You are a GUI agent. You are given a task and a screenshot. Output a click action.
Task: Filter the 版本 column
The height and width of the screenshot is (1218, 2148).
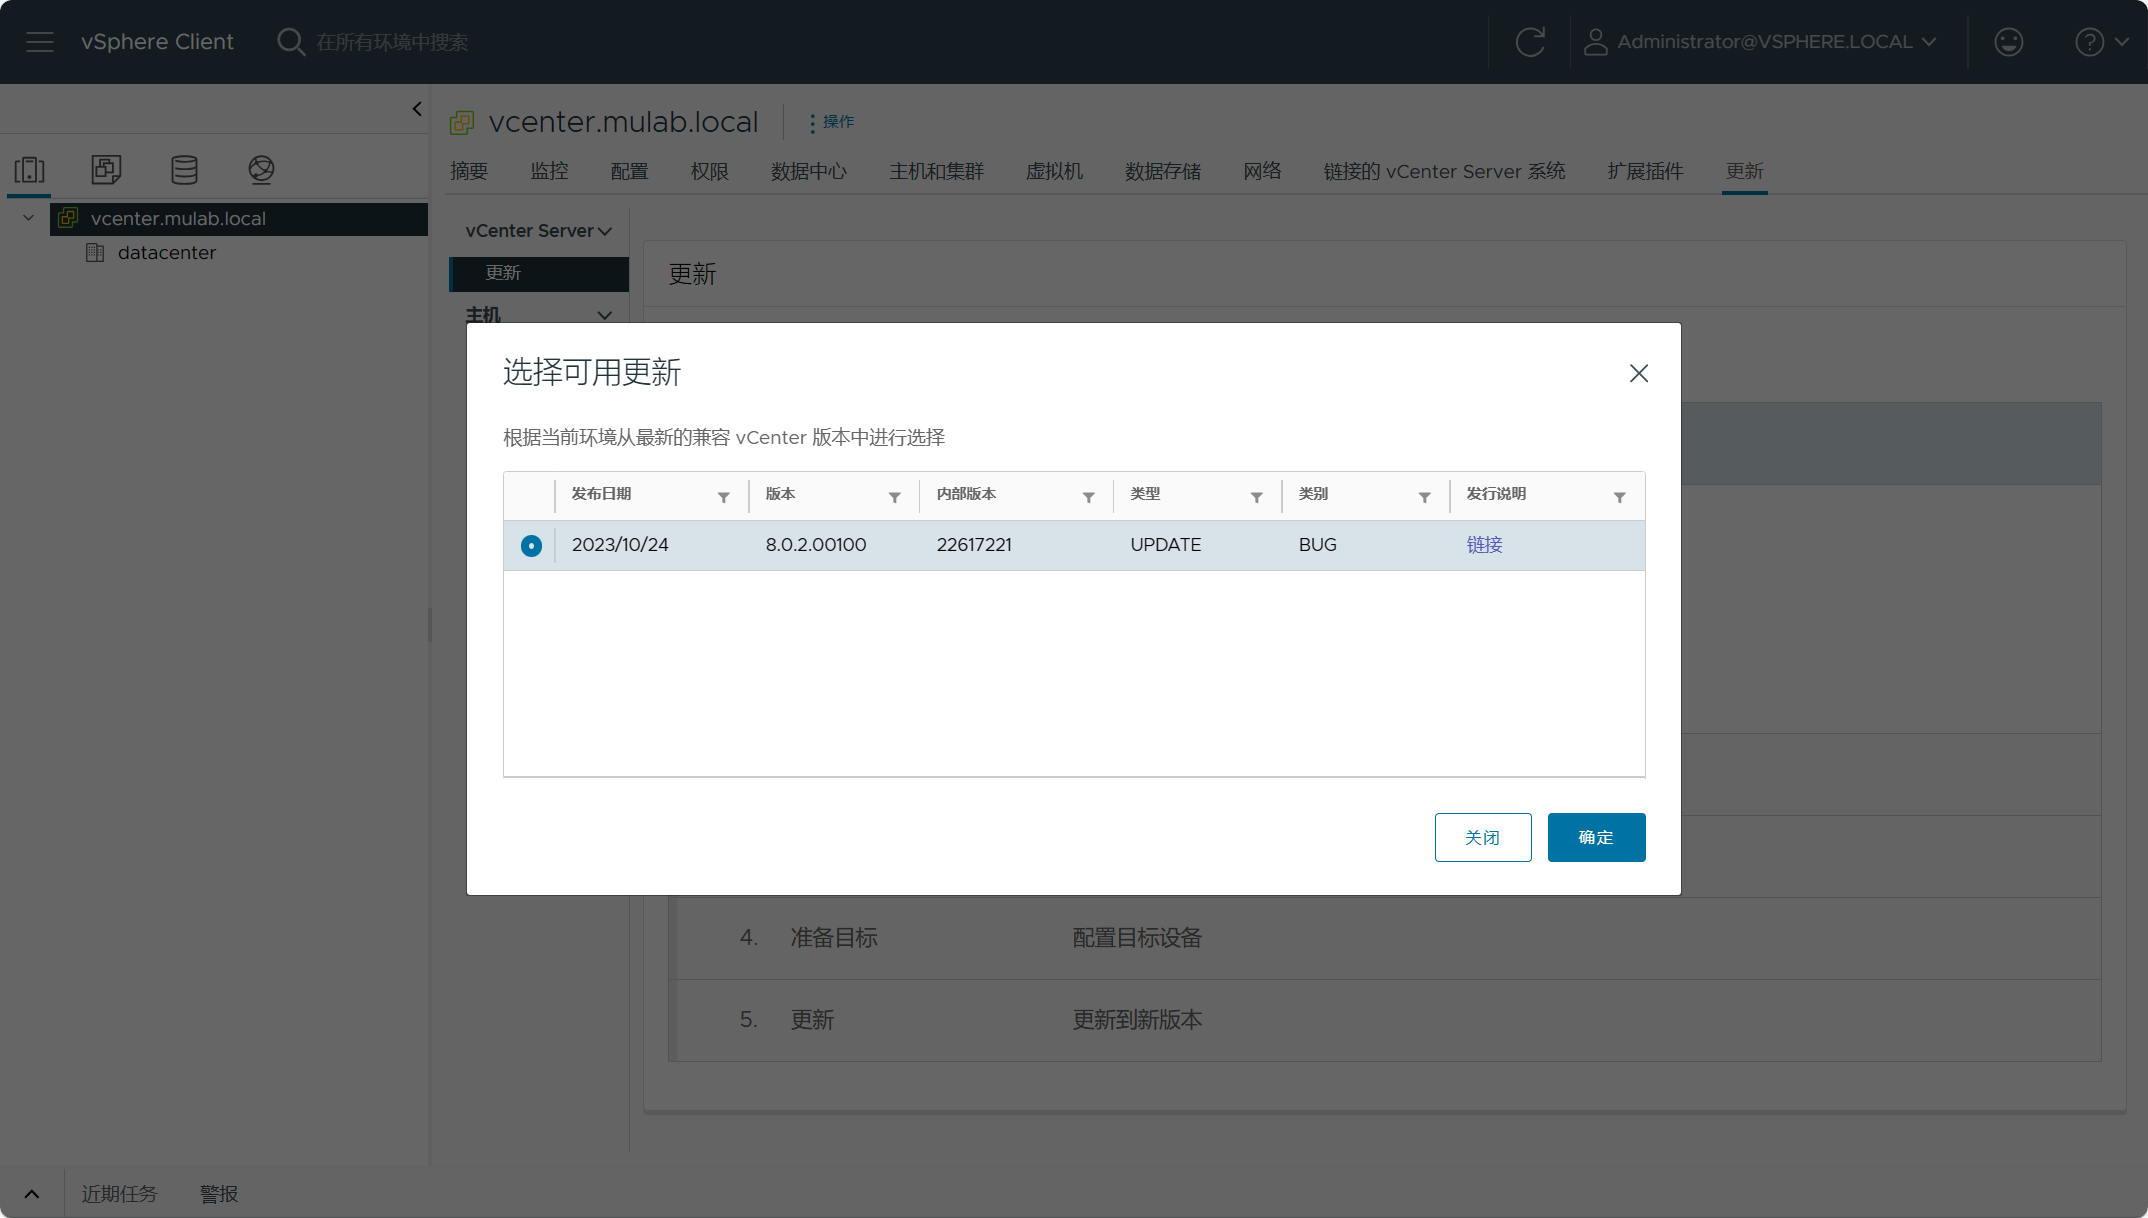(895, 497)
